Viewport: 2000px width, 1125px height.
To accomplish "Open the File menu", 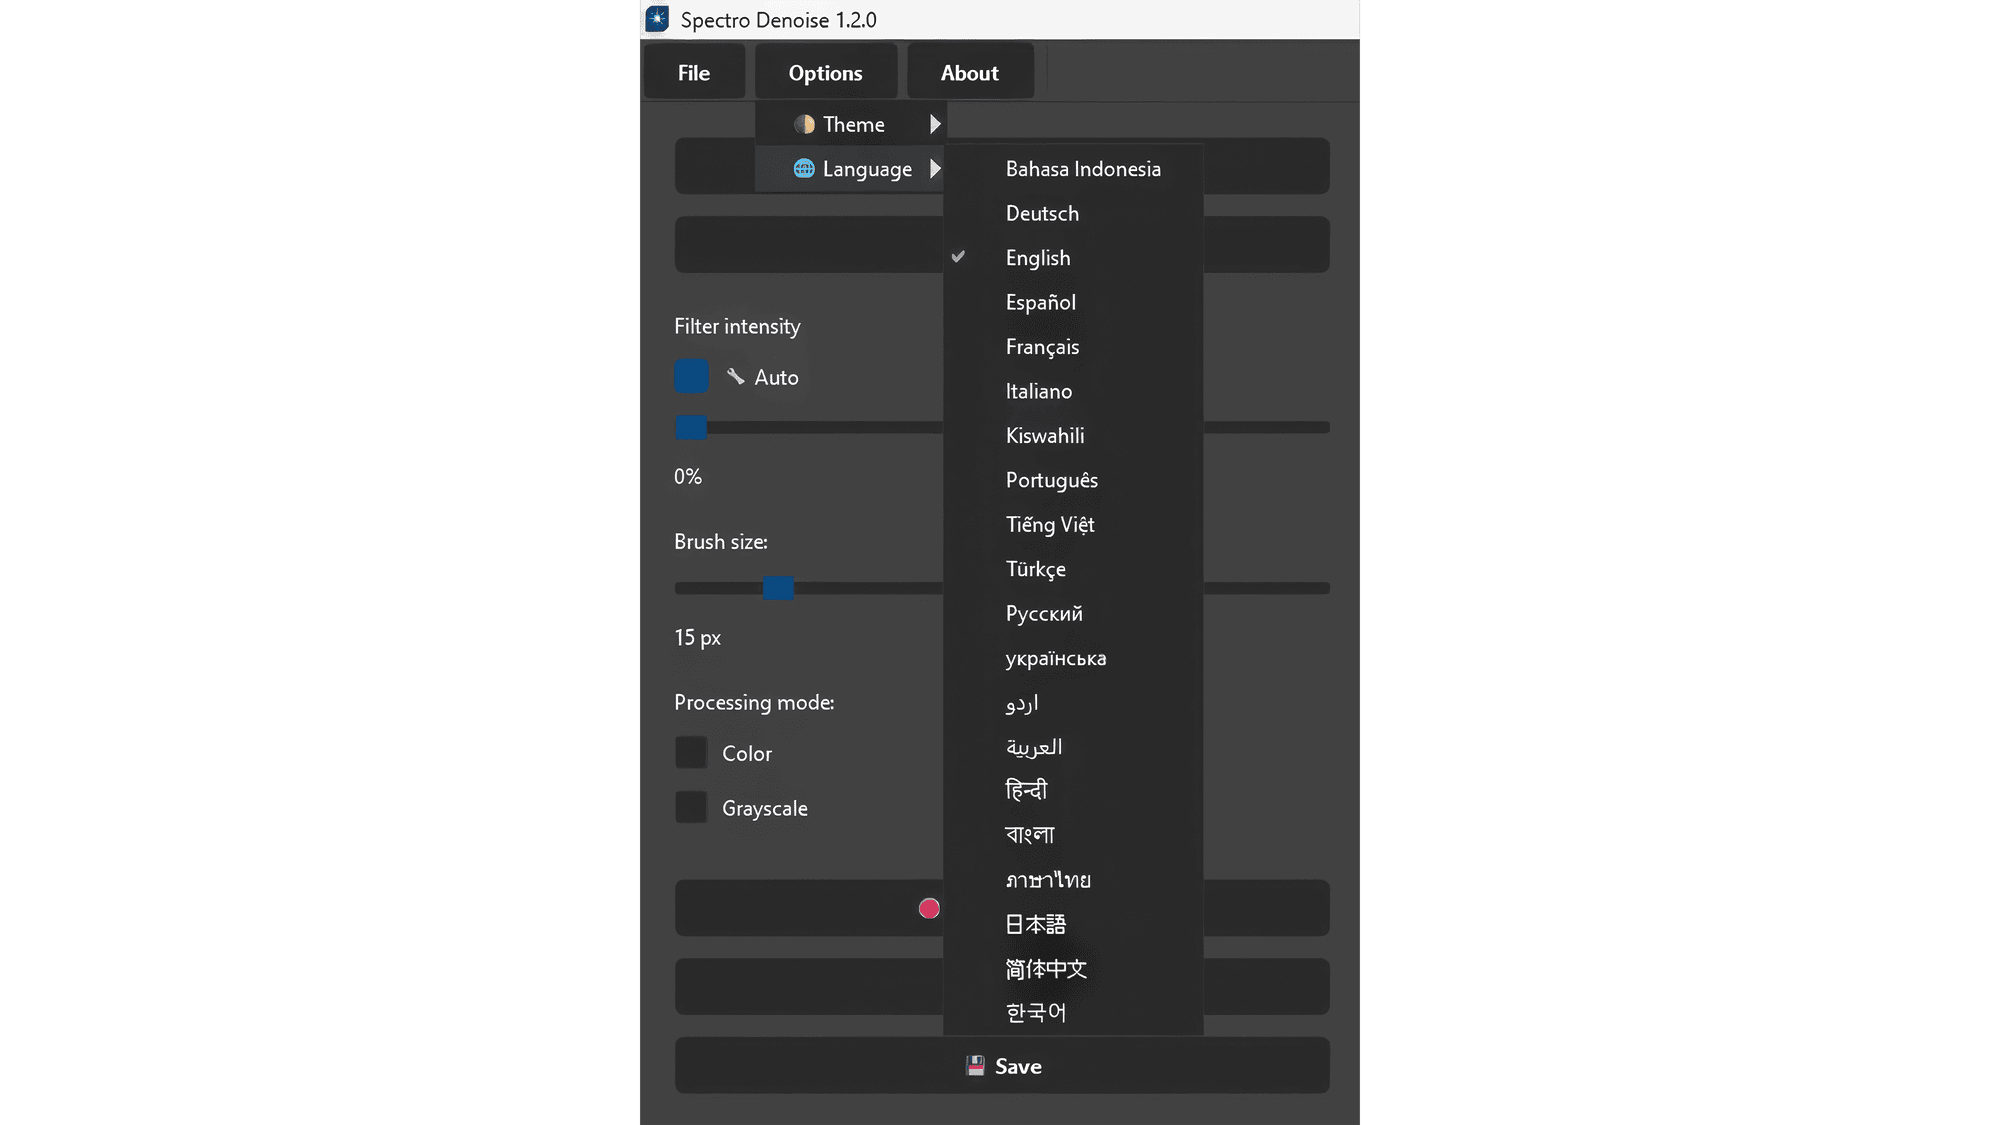I will point(694,73).
